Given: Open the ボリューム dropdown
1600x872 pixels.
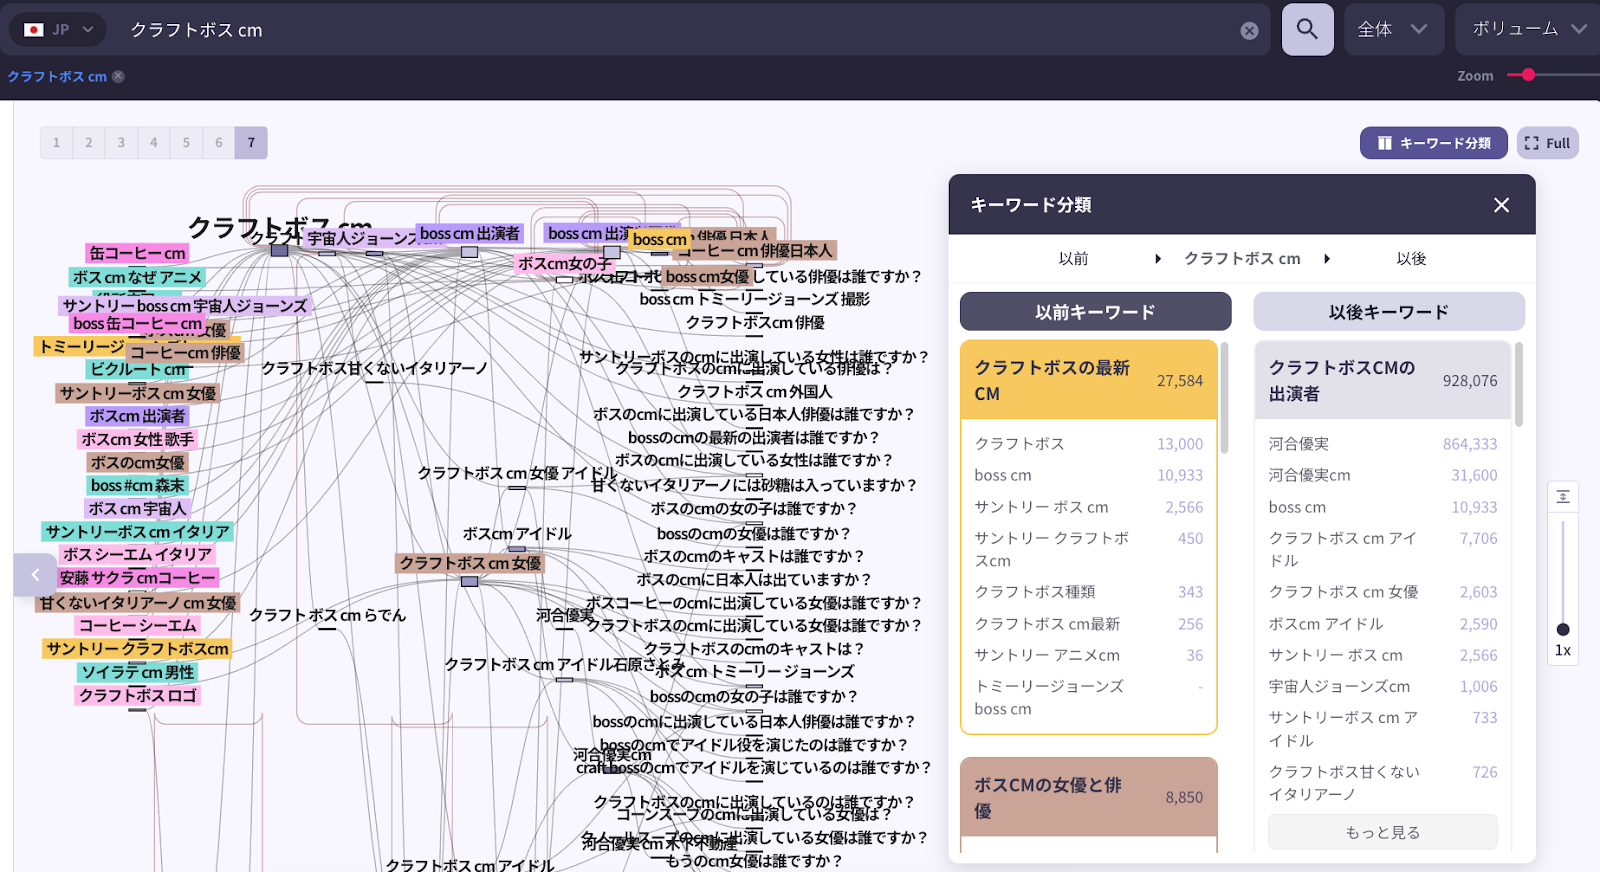Looking at the screenshot, I should tap(1528, 29).
